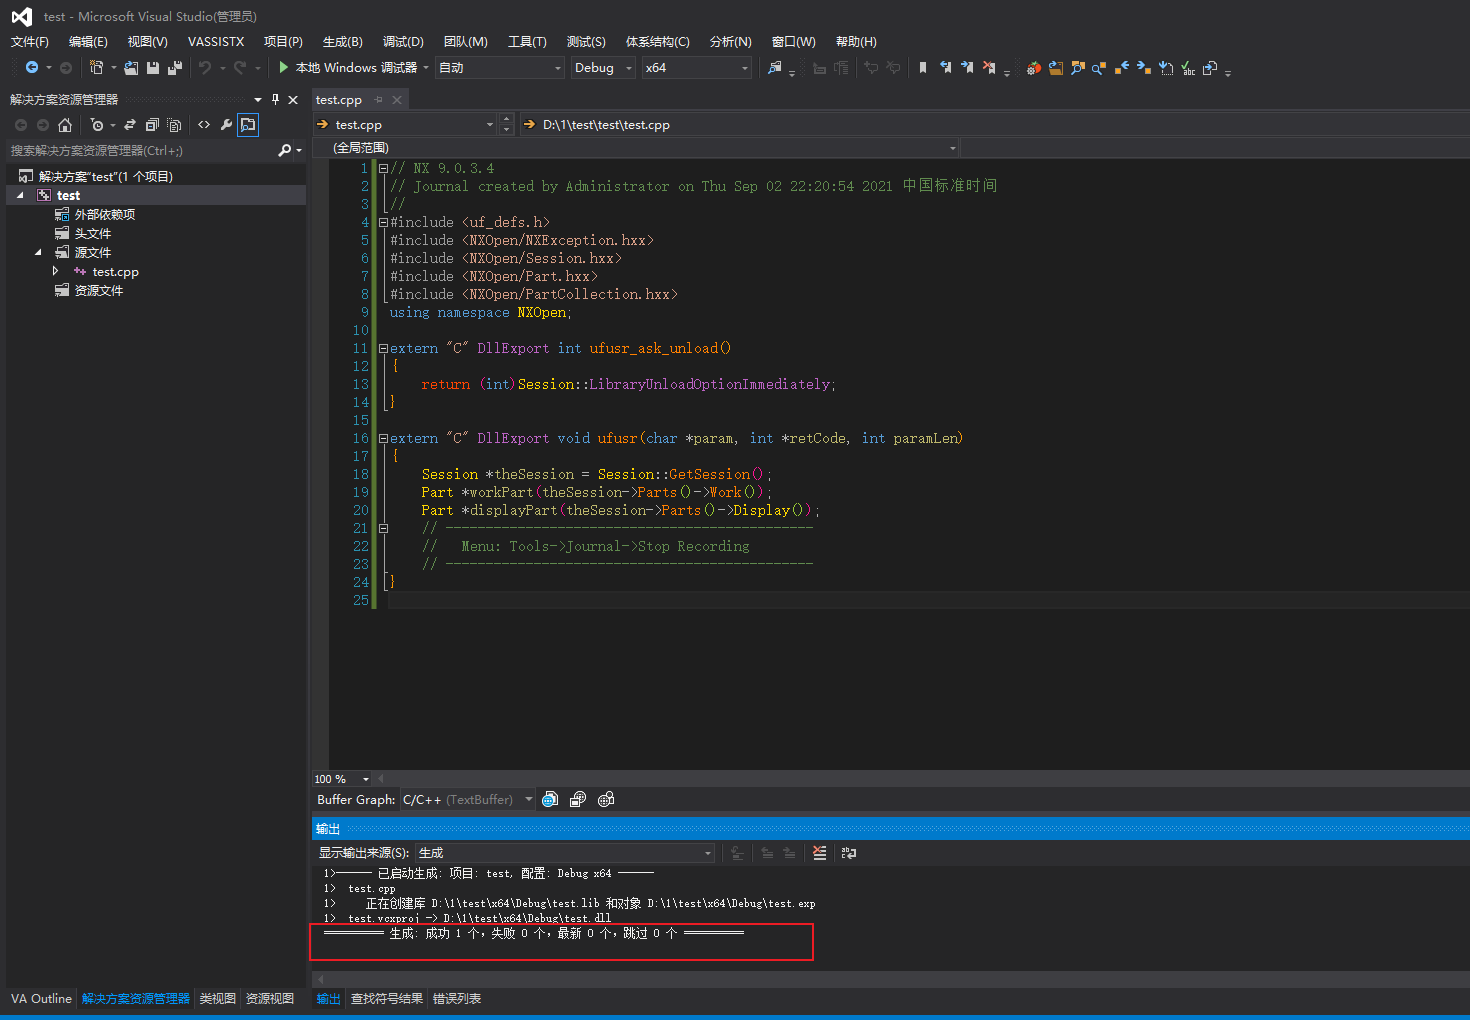Open the 自动 solution configuration dropdown

point(500,68)
